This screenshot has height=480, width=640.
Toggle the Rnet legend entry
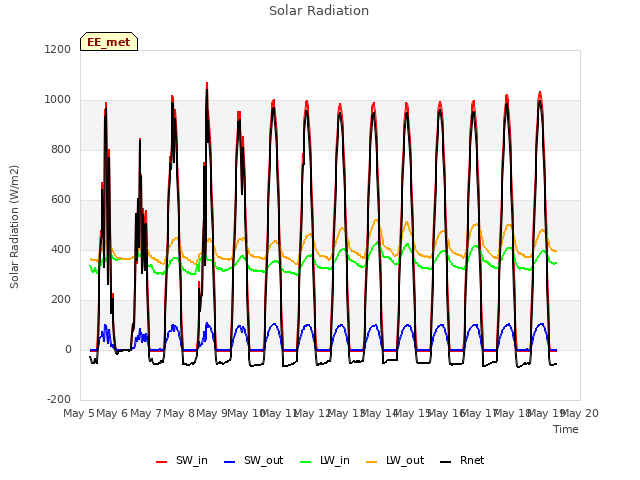point(462,461)
